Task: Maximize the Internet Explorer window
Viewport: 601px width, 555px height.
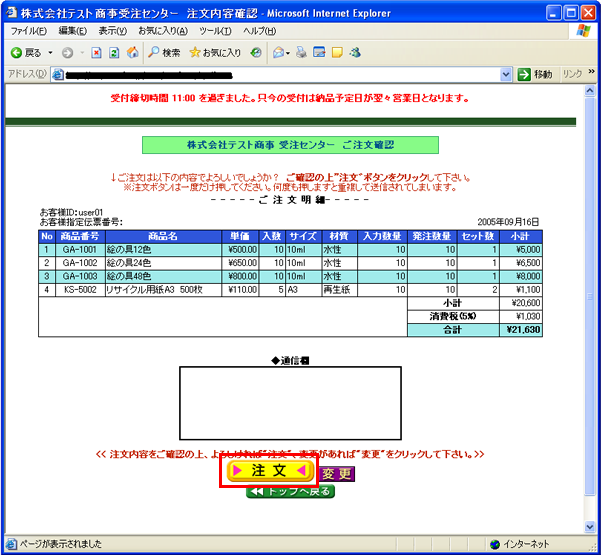Action: tap(570, 13)
